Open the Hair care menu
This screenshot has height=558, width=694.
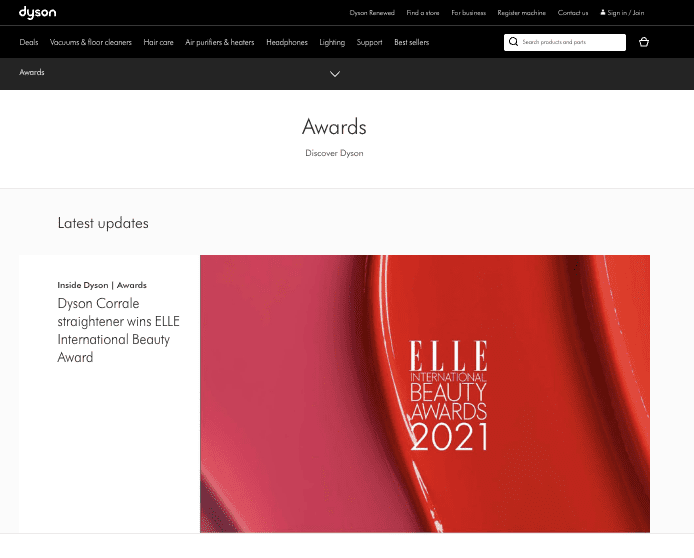158,42
